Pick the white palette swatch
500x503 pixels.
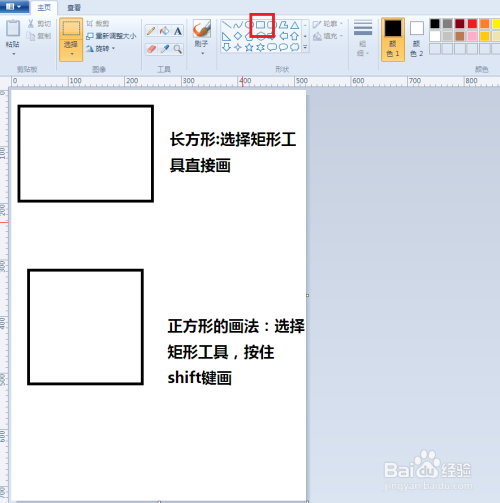[x=435, y=36]
